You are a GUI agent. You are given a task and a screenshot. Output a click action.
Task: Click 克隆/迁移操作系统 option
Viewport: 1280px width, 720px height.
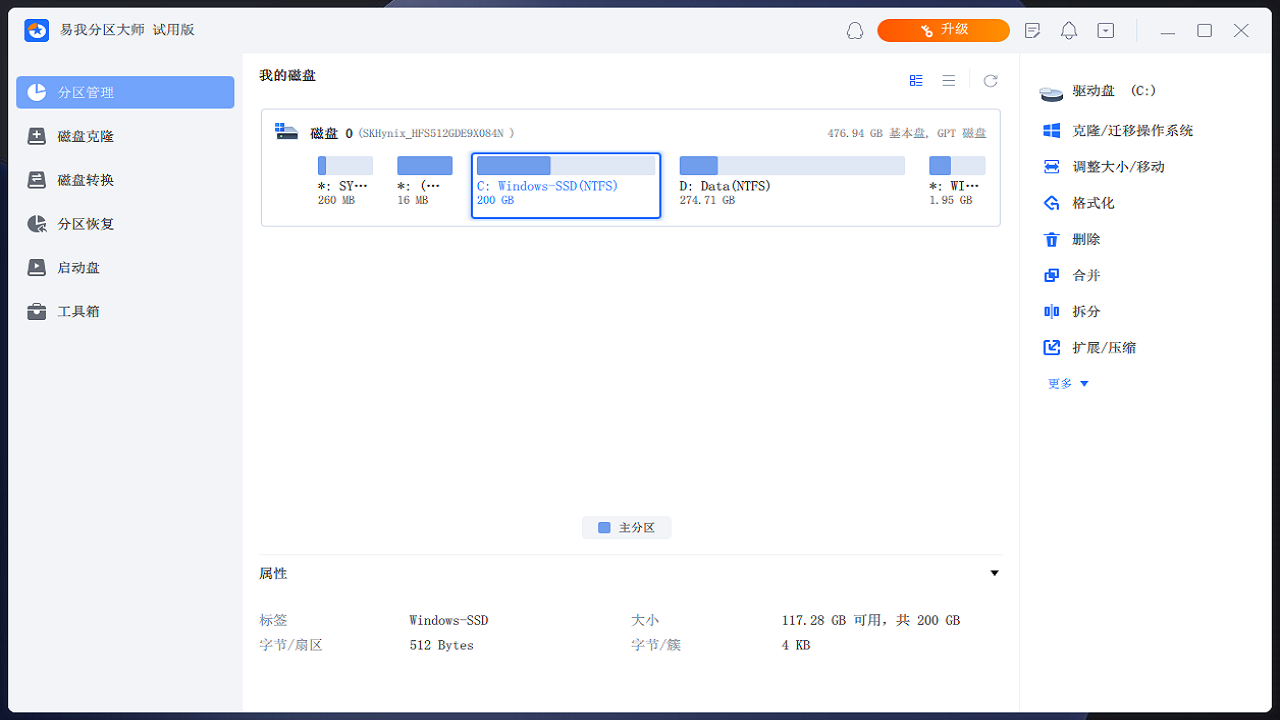1132,131
